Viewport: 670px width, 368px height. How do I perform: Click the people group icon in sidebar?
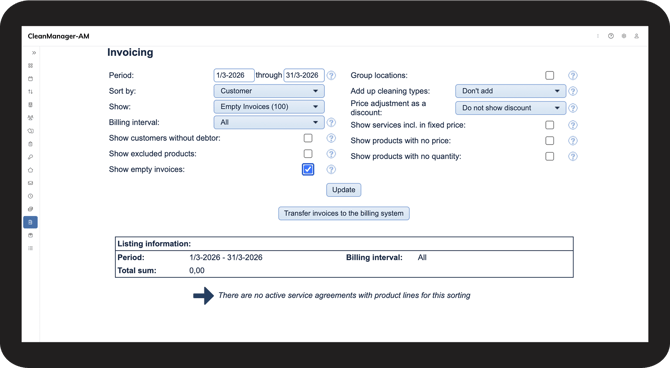pos(30,118)
